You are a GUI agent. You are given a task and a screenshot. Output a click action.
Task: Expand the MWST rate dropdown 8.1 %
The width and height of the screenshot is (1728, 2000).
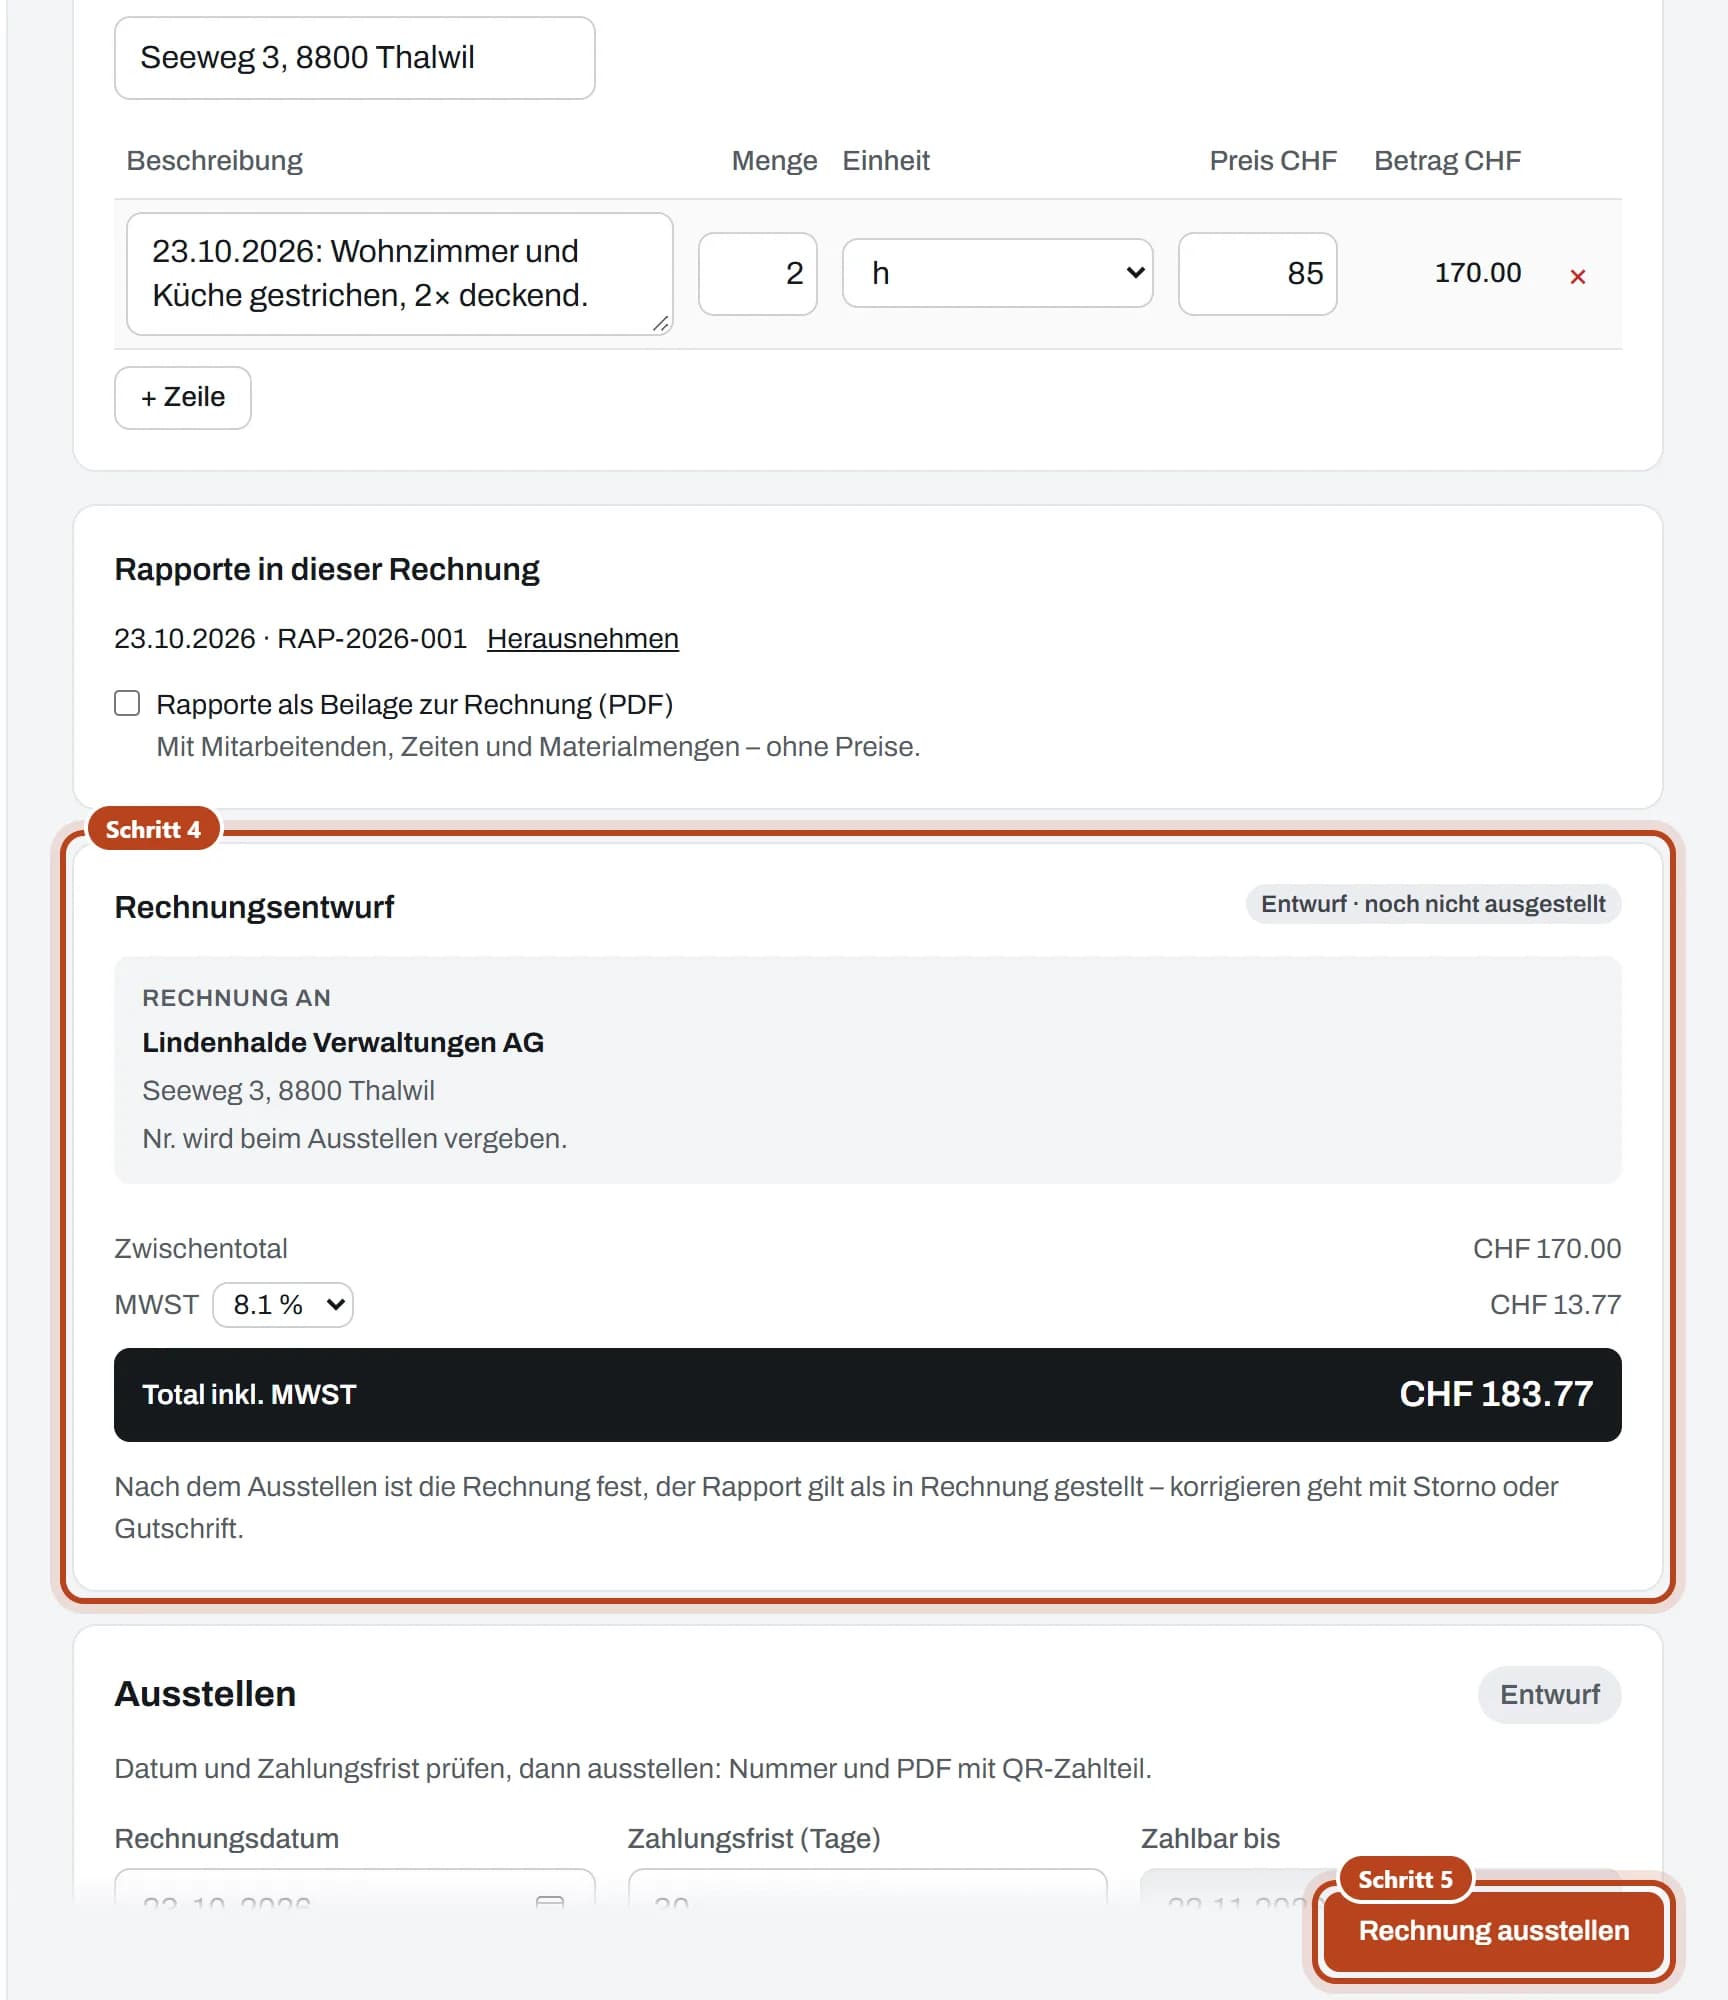283,1304
